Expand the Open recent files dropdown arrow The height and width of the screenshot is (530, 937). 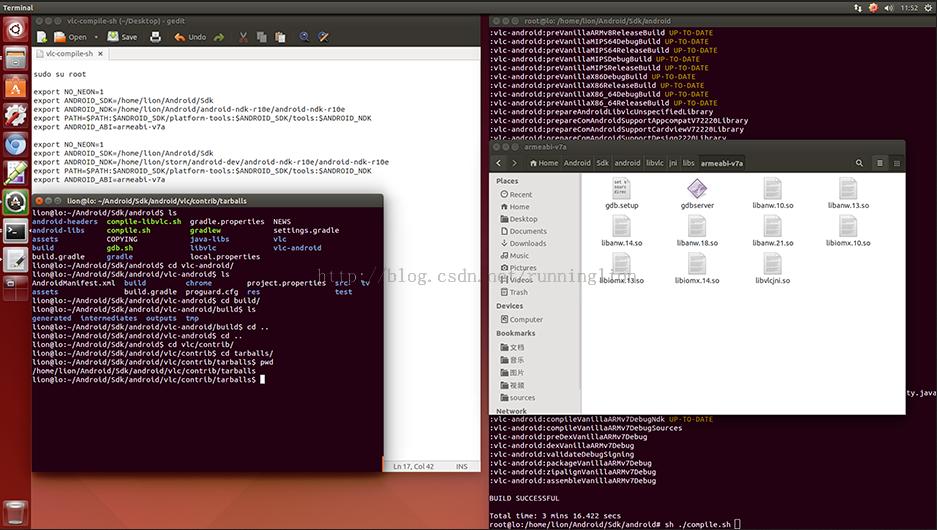[96, 37]
